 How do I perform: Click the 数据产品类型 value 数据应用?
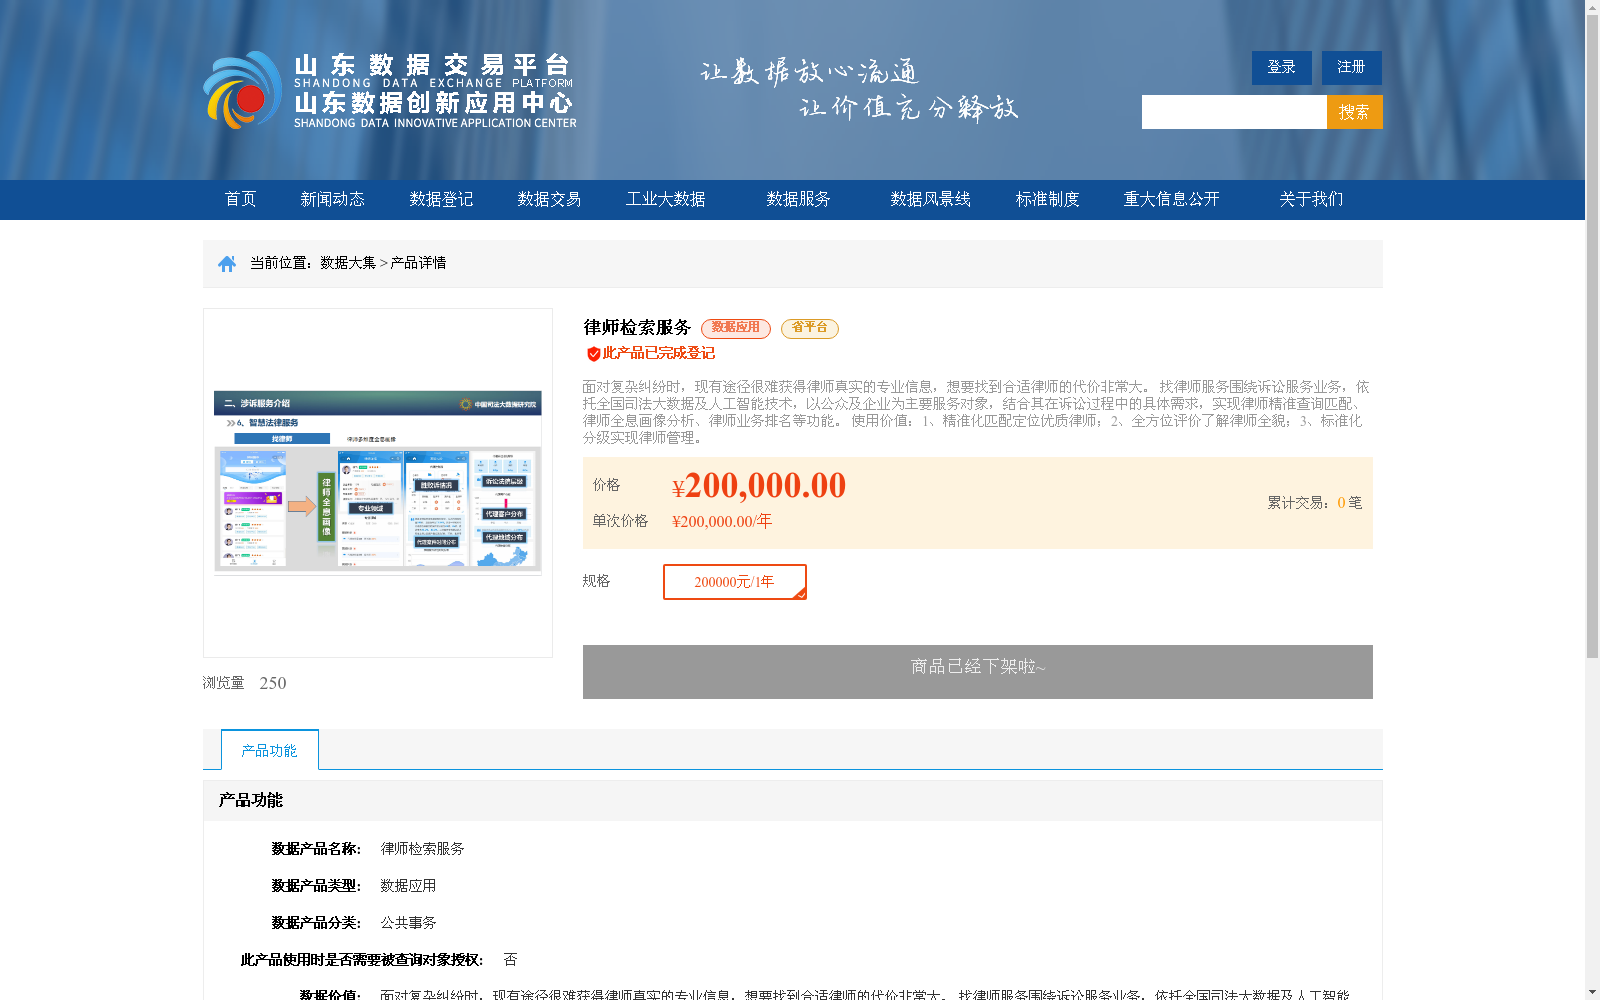click(408, 886)
